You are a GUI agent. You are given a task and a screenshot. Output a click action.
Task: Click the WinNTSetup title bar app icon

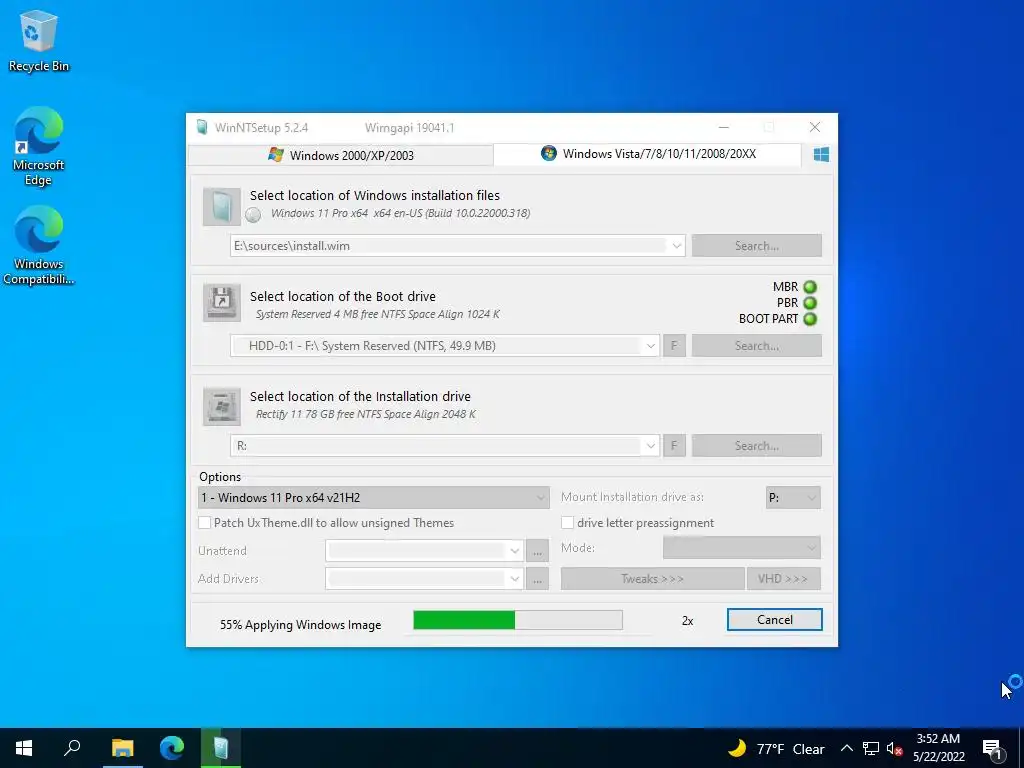202,127
